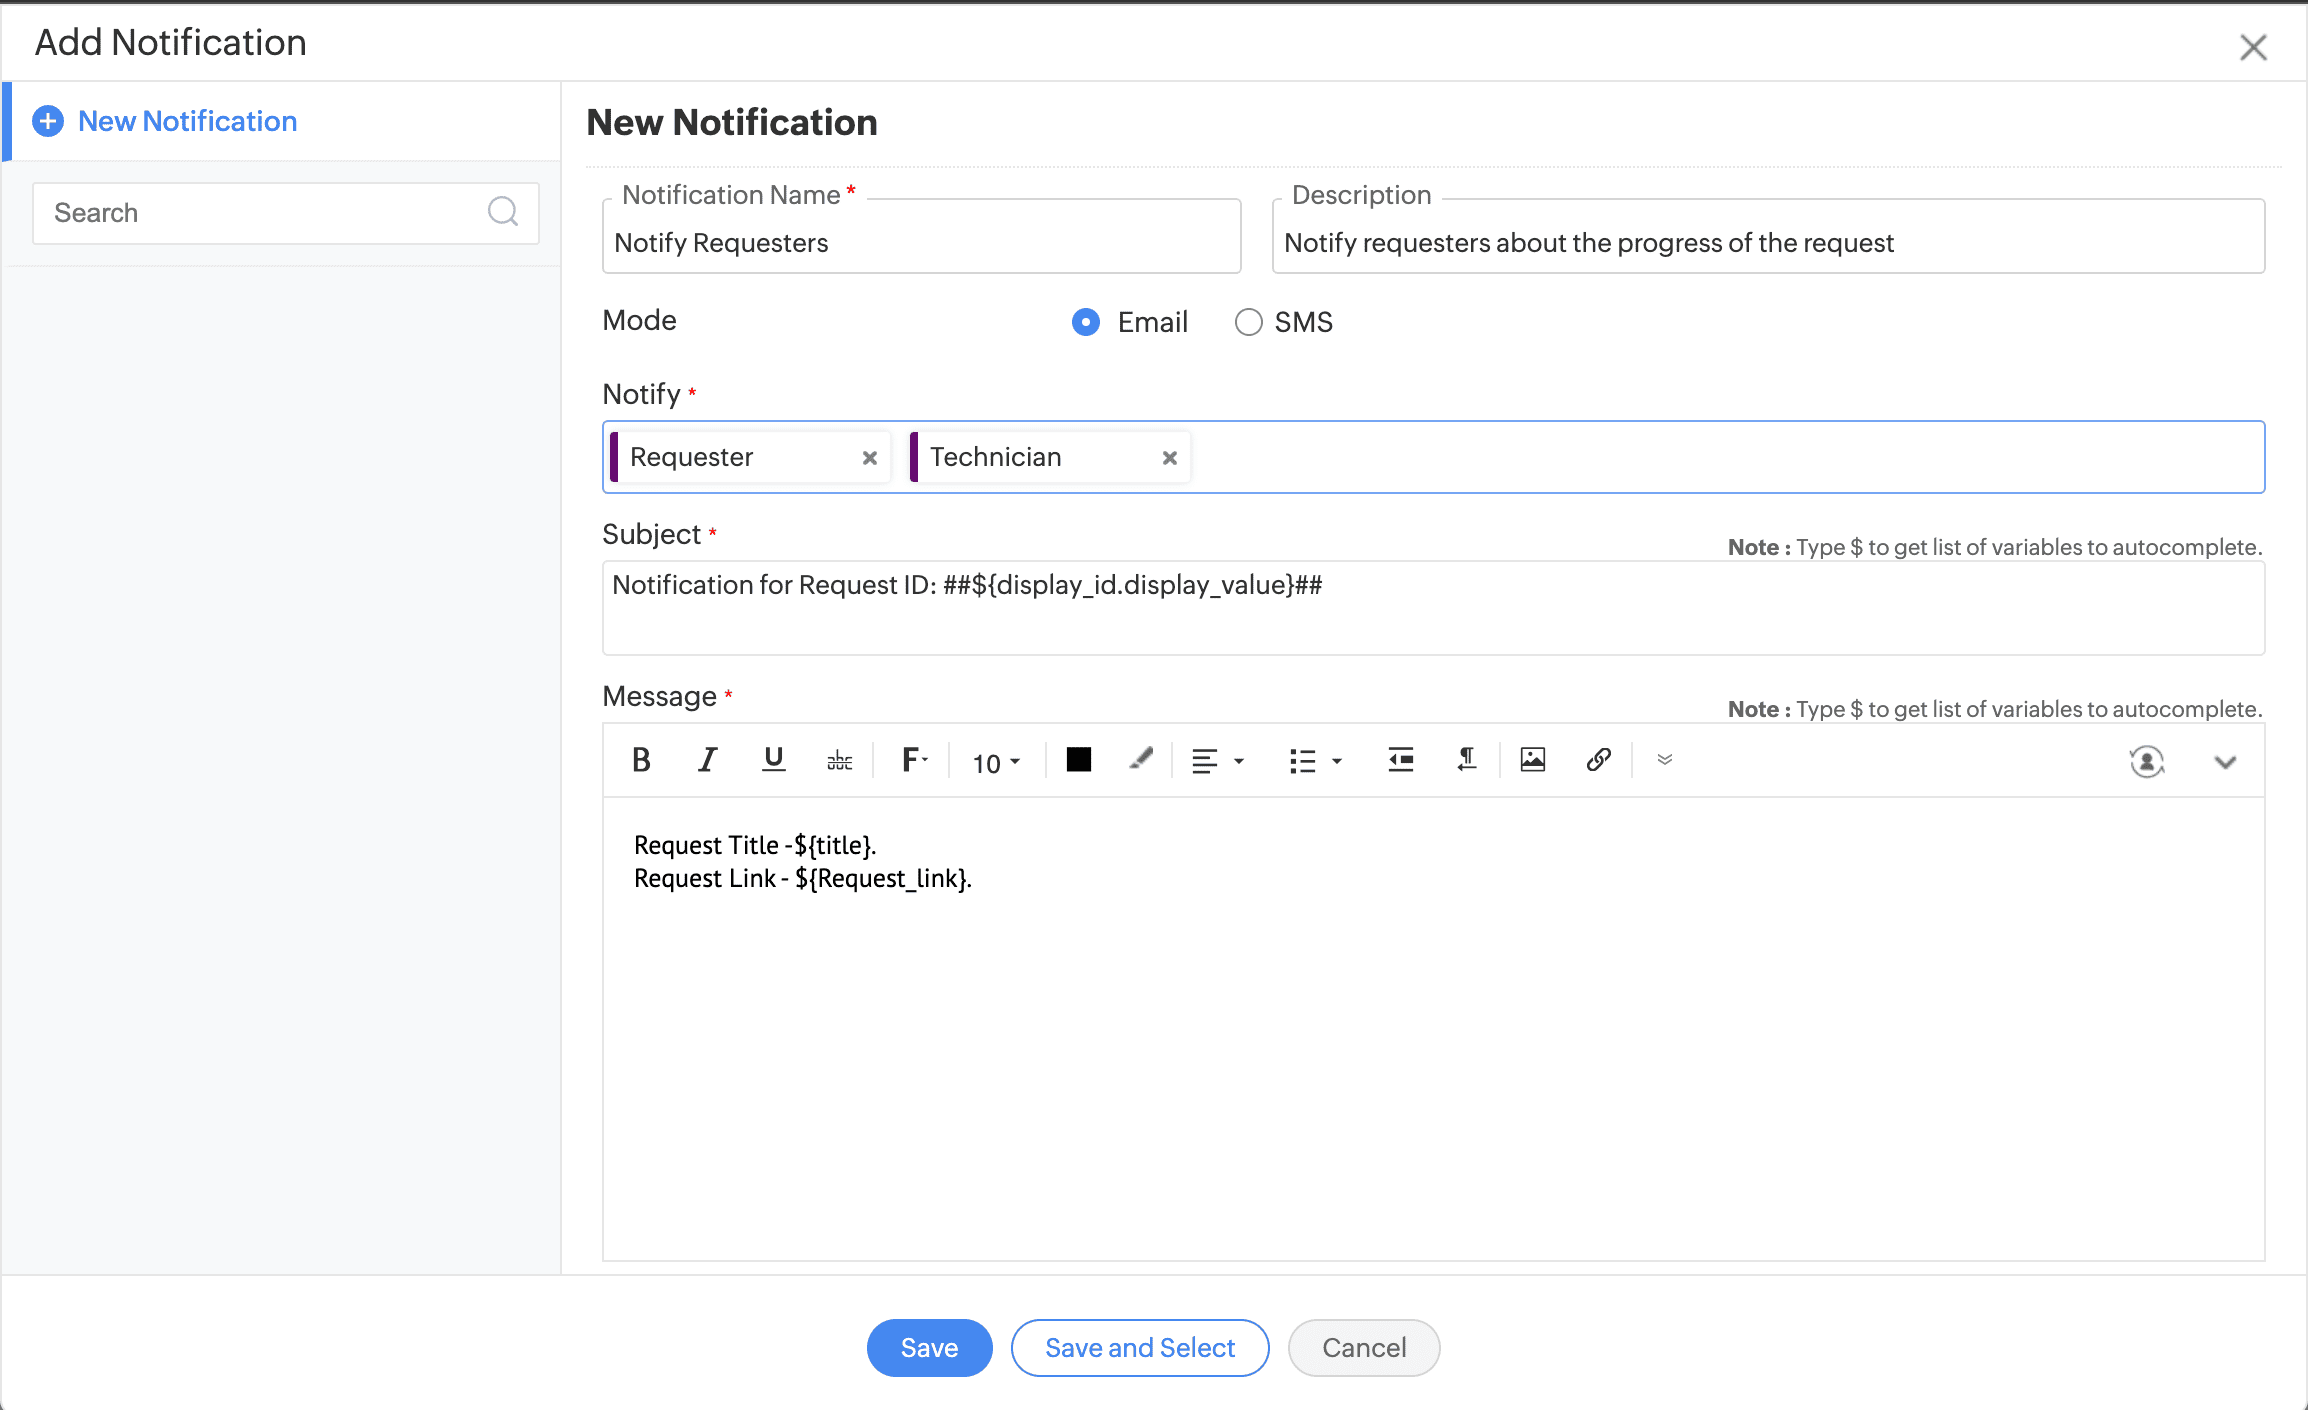Click the decrease indent icon
The height and width of the screenshot is (1410, 2308).
coord(1400,760)
